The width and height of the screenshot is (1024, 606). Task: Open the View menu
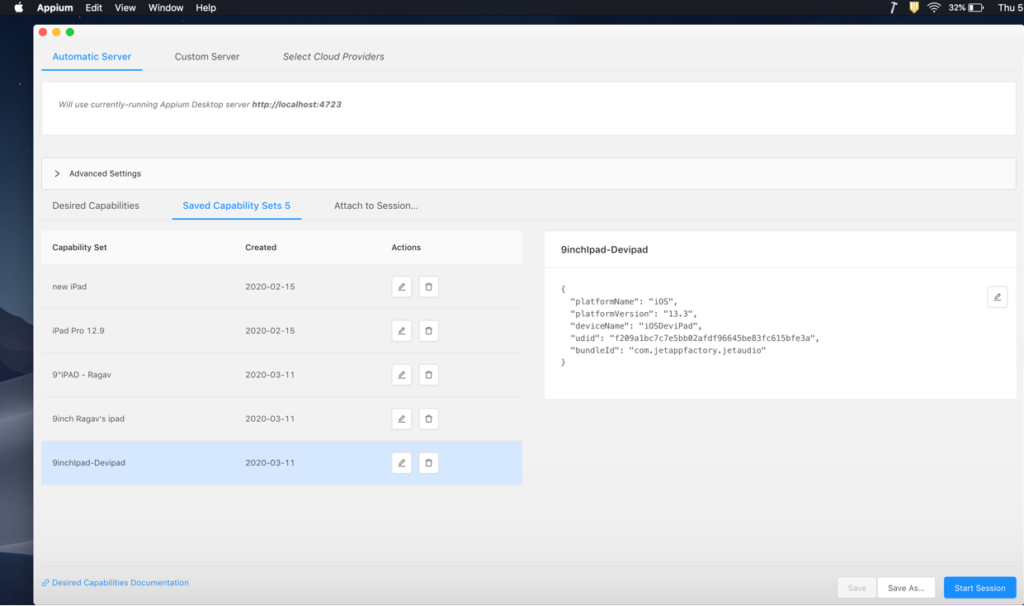[125, 8]
